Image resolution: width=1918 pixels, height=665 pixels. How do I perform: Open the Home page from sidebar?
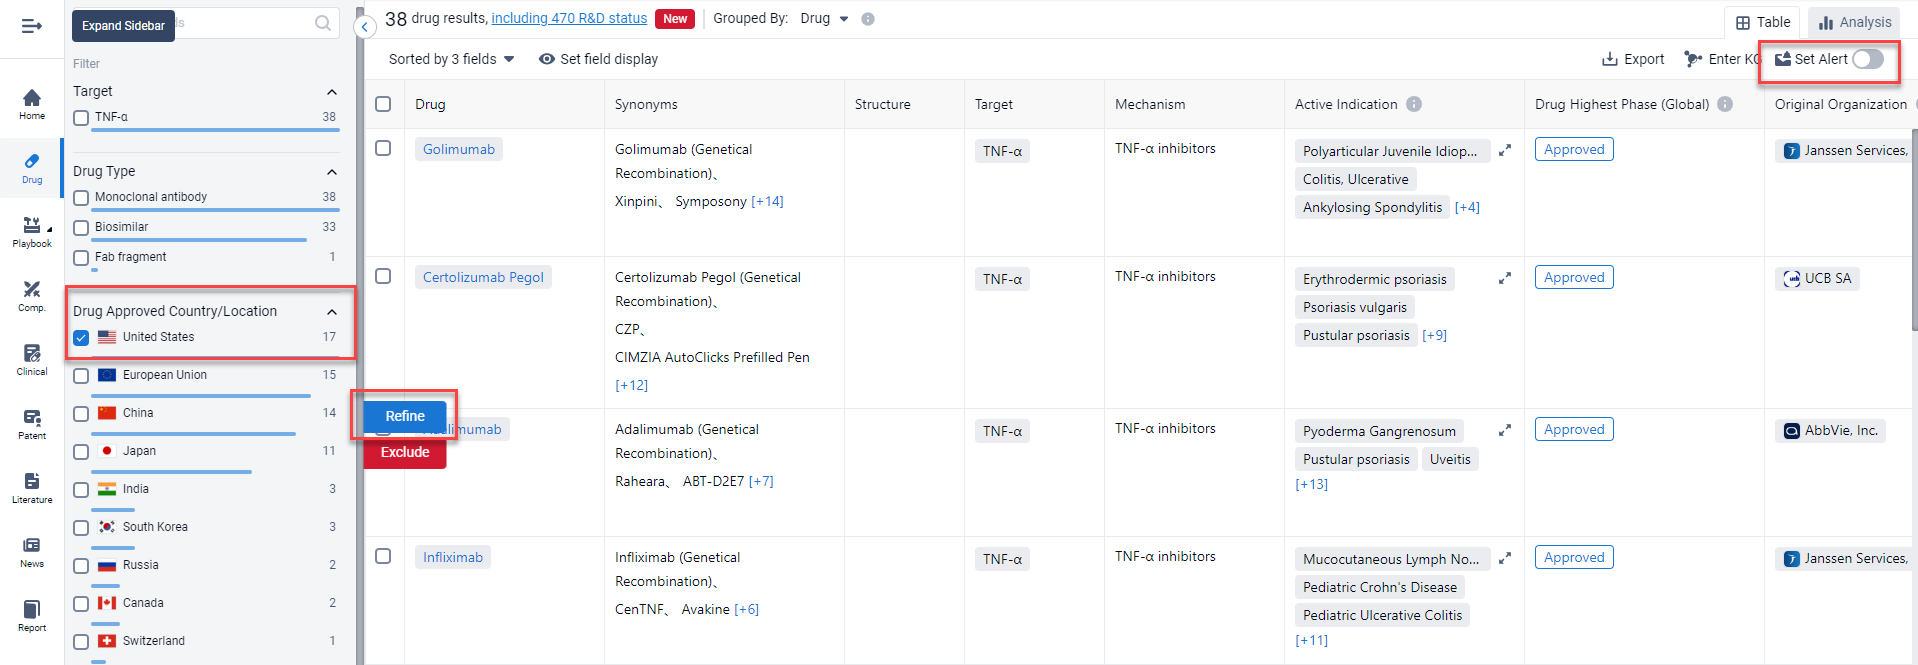(x=32, y=102)
